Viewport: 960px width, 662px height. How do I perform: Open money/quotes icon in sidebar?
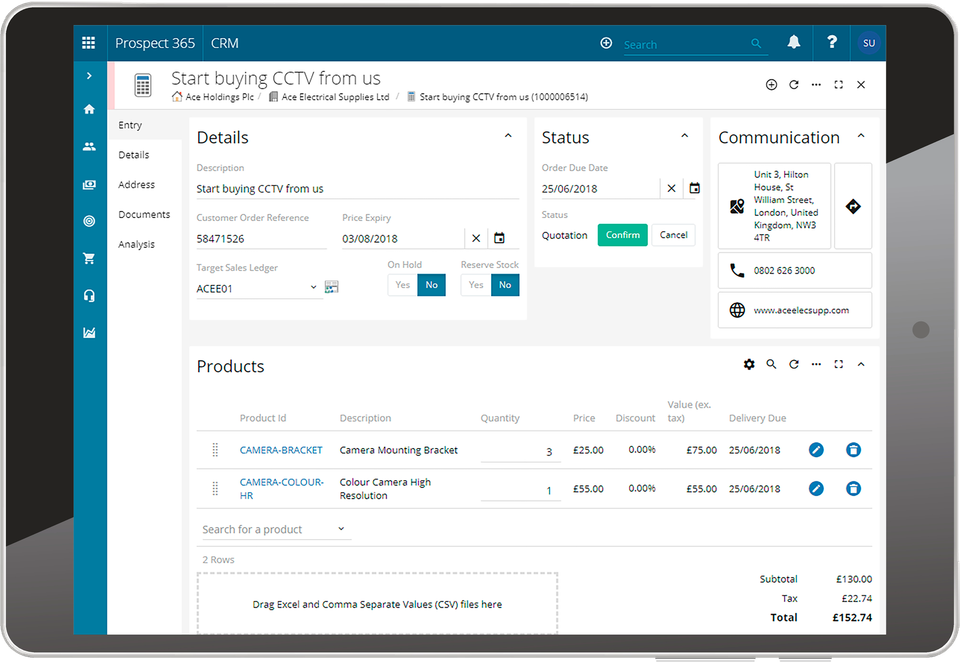click(x=89, y=184)
